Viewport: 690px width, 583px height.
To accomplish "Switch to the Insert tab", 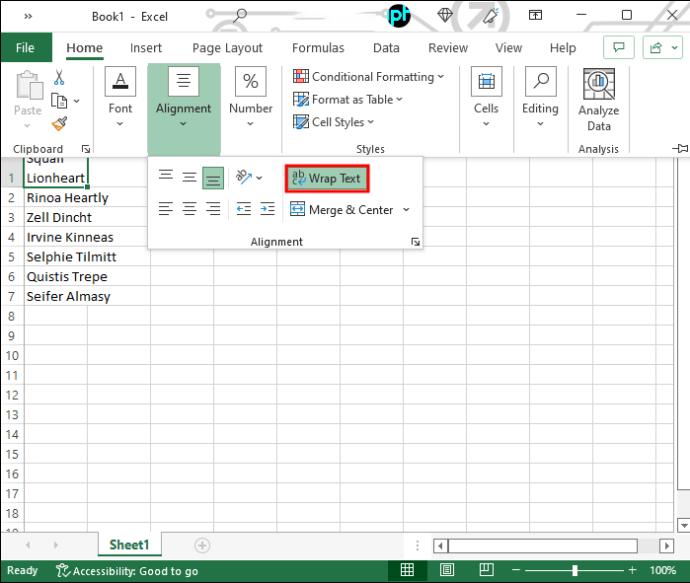I will click(146, 48).
